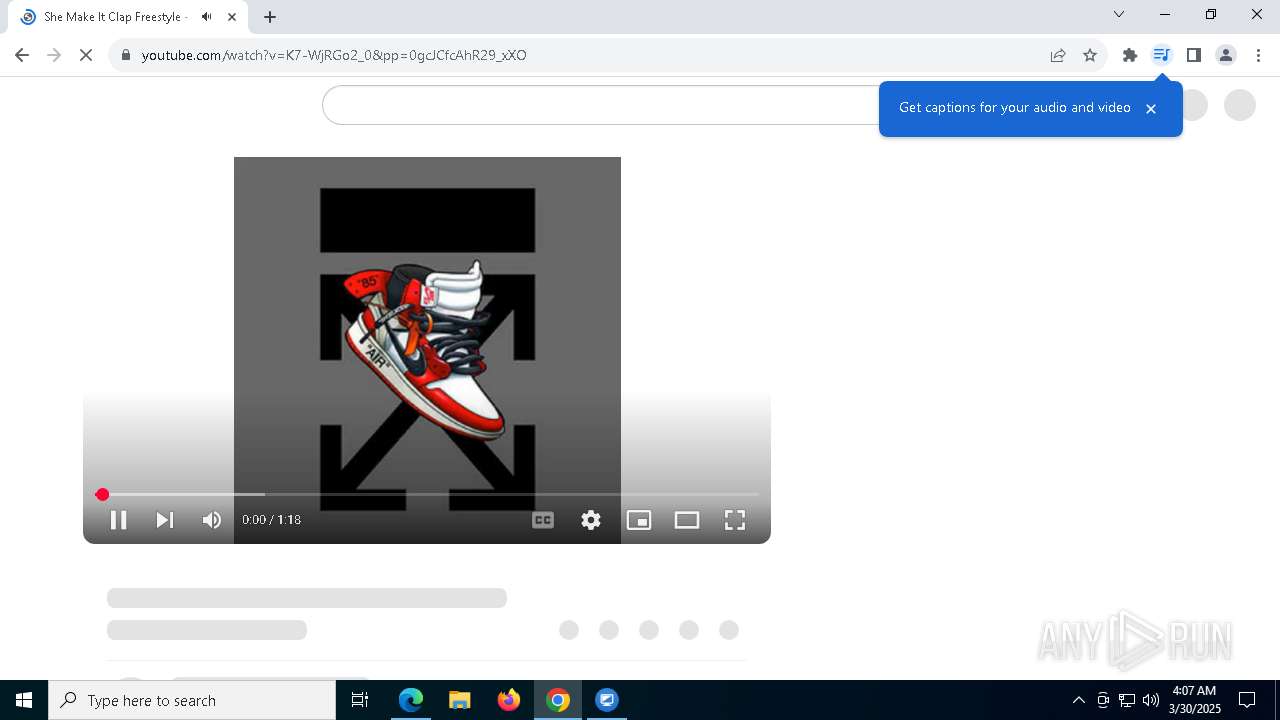
Task: Skip to the next video
Action: tap(165, 520)
